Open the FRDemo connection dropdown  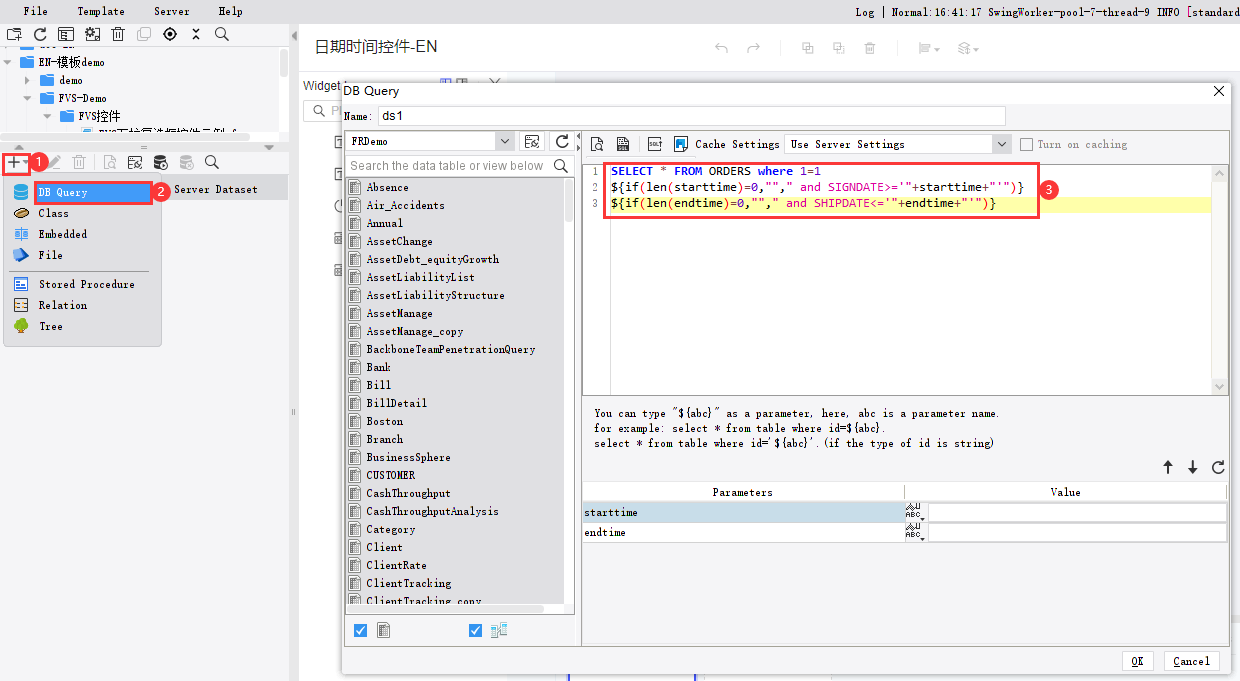tap(505, 140)
